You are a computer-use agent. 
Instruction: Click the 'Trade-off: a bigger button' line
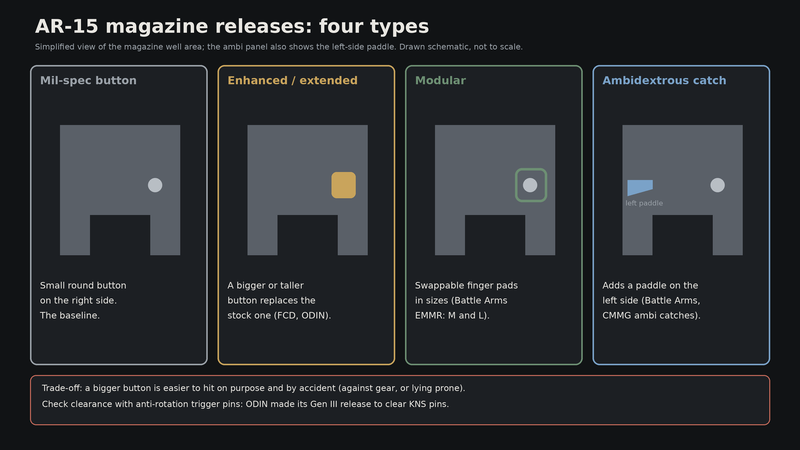pos(254,388)
